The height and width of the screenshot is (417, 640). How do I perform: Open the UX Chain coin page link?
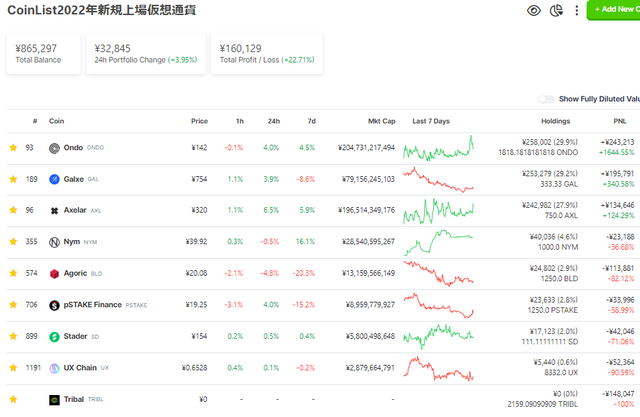click(x=80, y=368)
